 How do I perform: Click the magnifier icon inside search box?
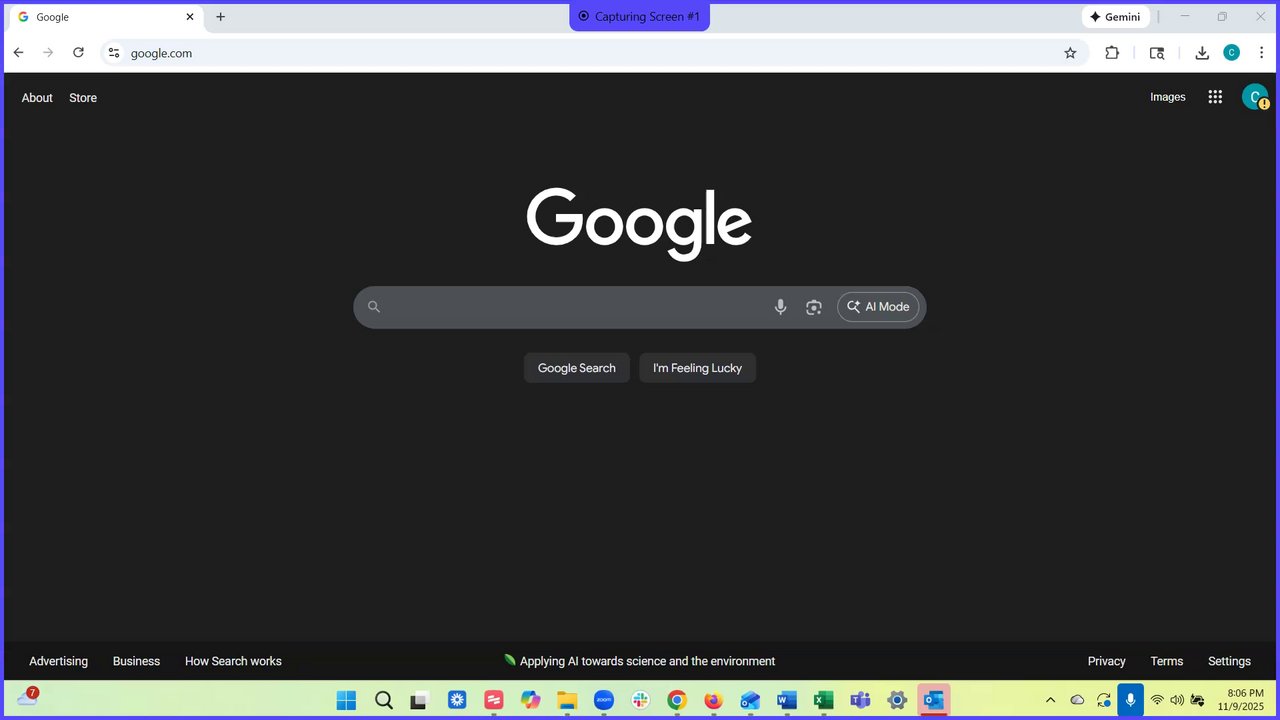(x=374, y=307)
